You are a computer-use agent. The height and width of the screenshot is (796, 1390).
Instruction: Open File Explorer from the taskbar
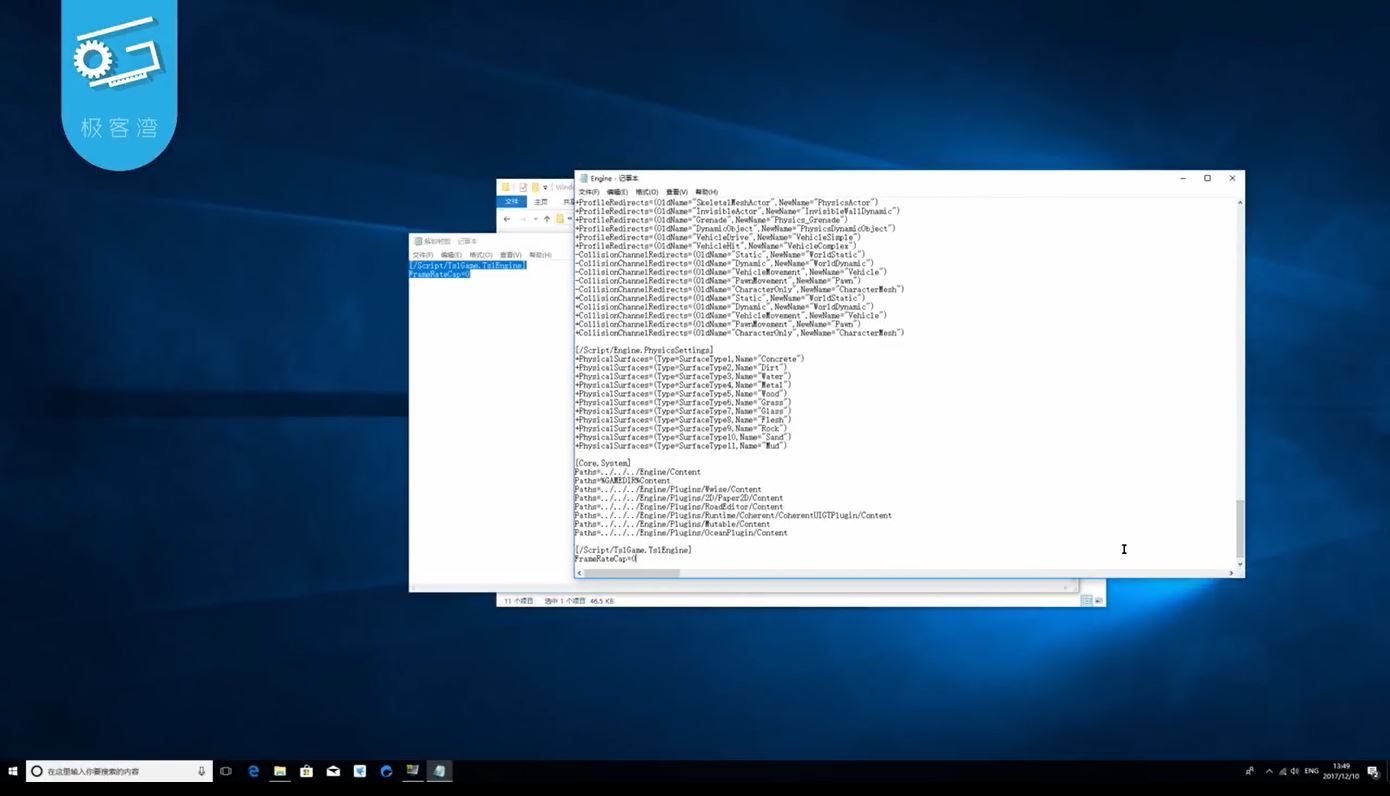point(280,771)
